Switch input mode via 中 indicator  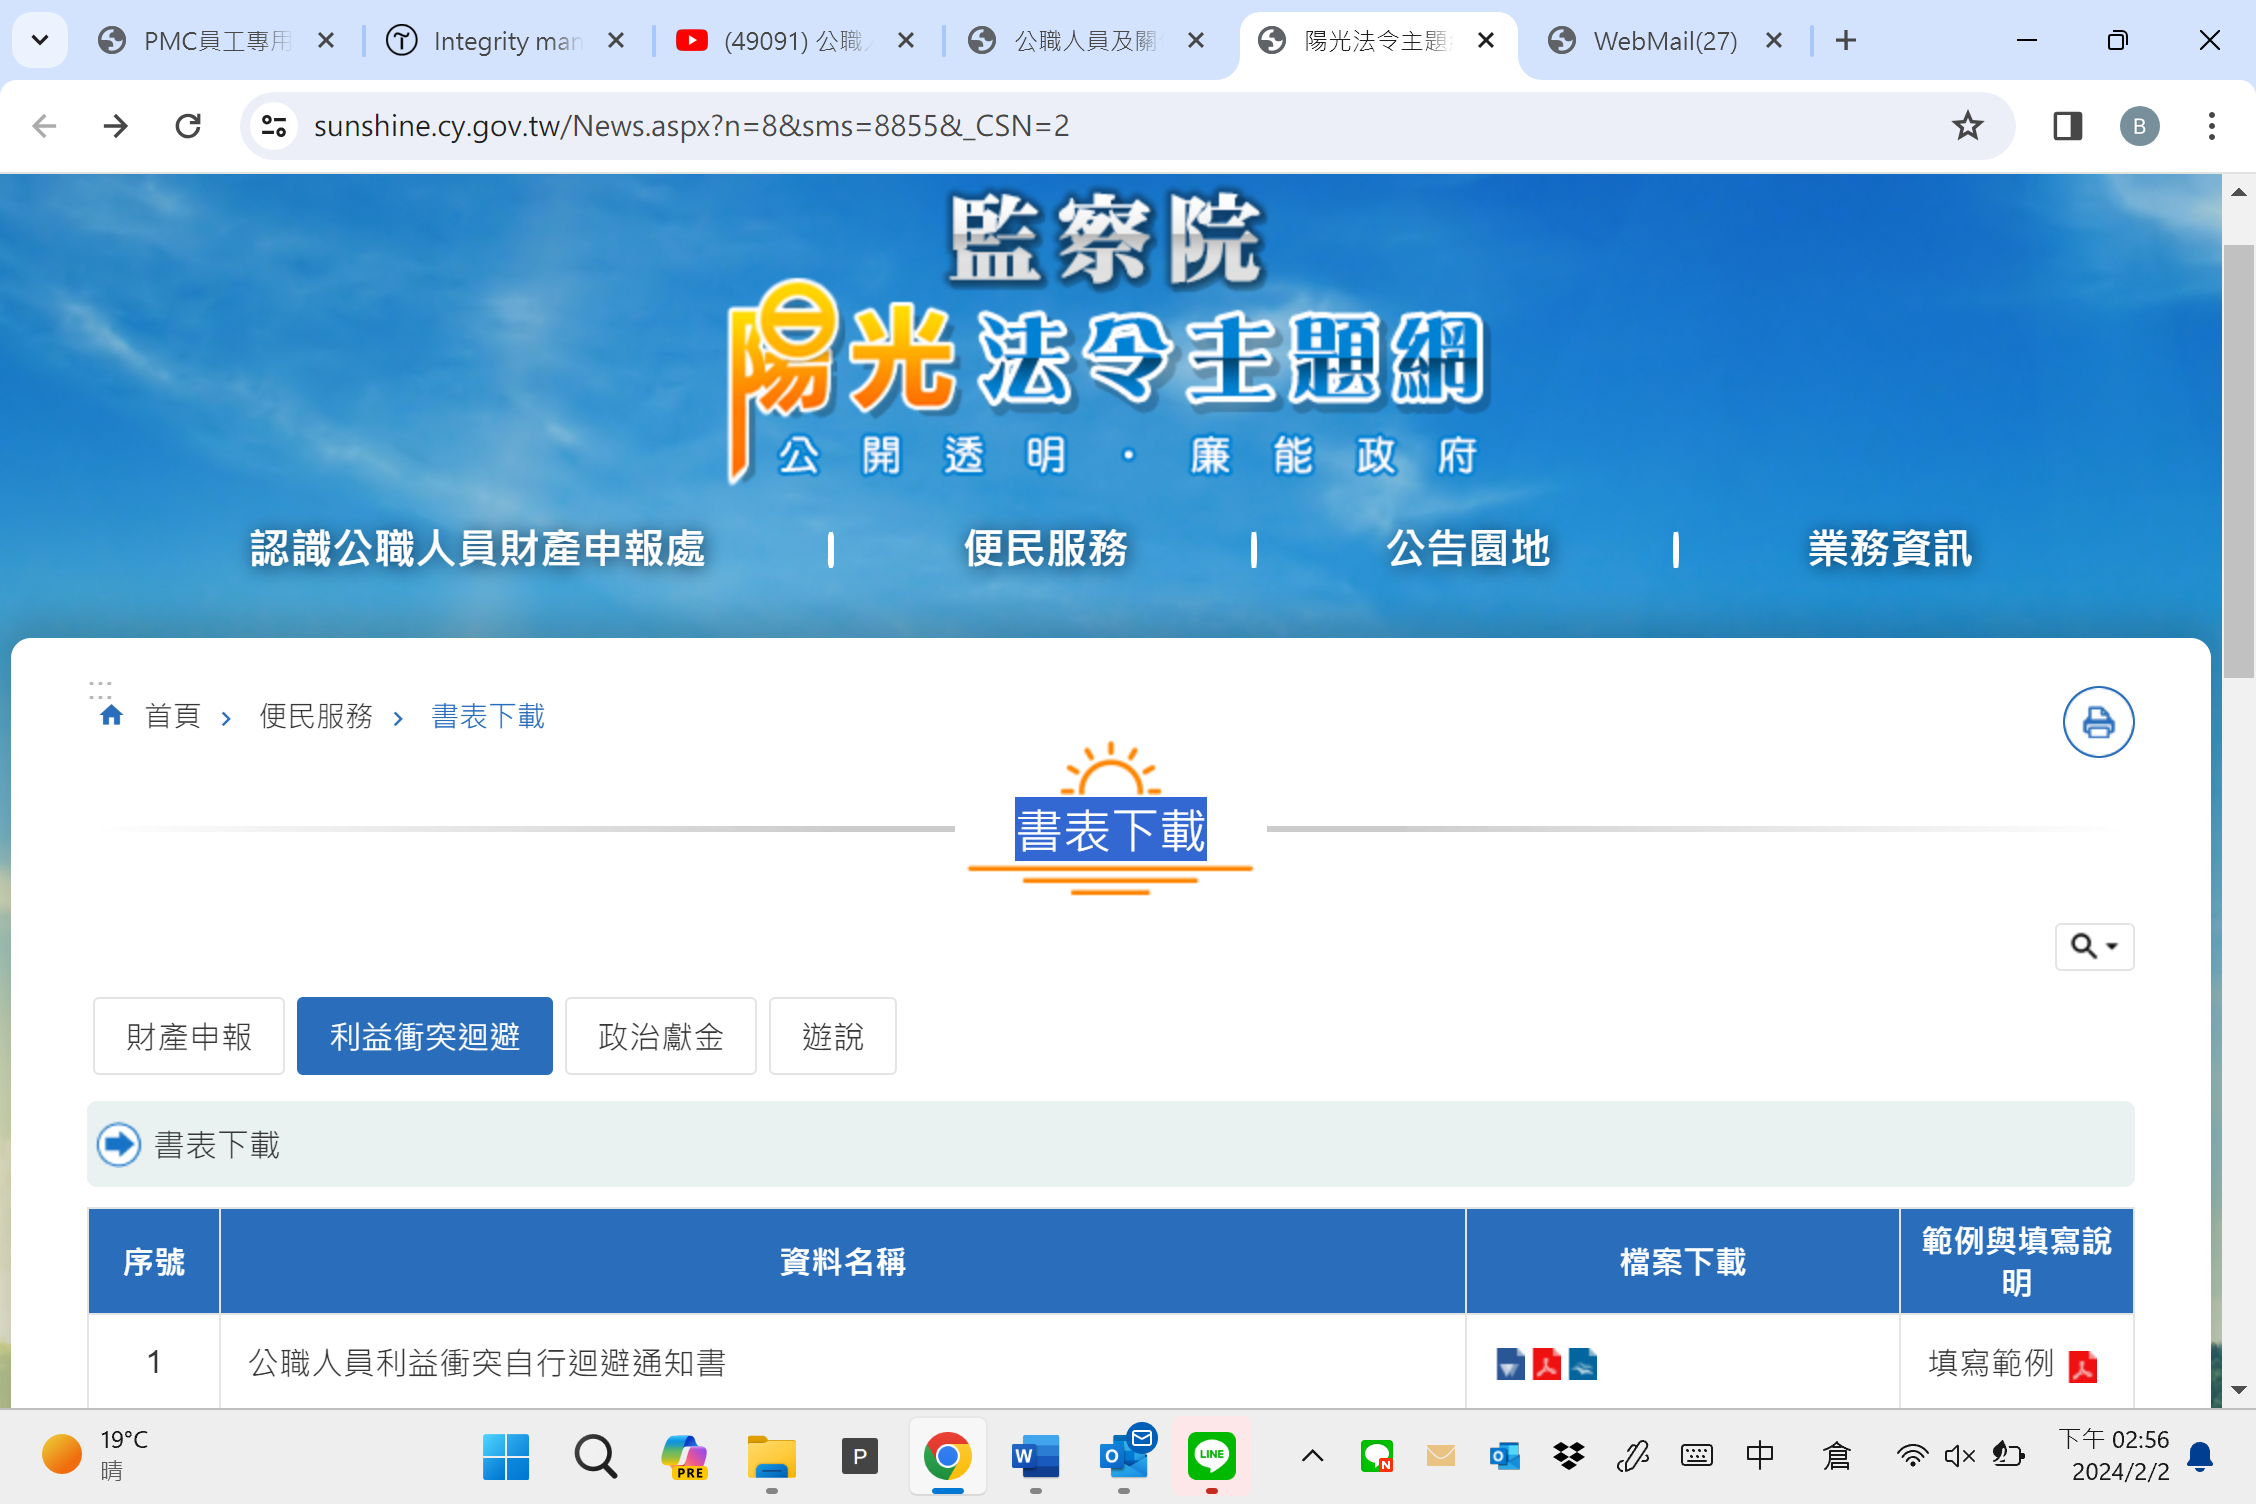click(x=1760, y=1456)
